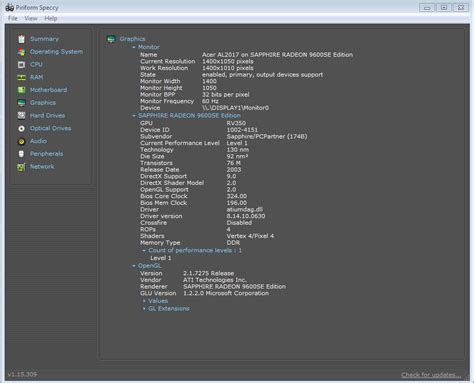The height and width of the screenshot is (383, 474).
Task: Open the Summary section icon
Action: pos(21,39)
